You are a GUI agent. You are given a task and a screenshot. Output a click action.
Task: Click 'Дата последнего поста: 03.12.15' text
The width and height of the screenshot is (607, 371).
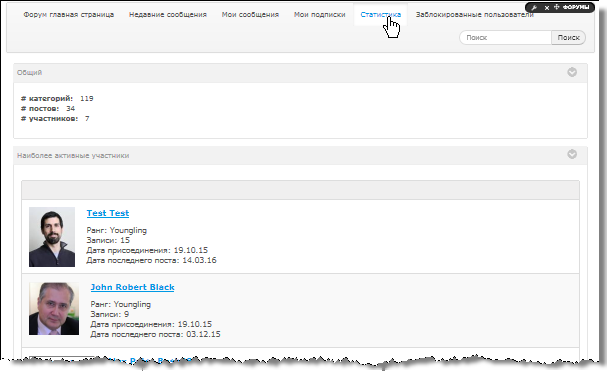155,334
